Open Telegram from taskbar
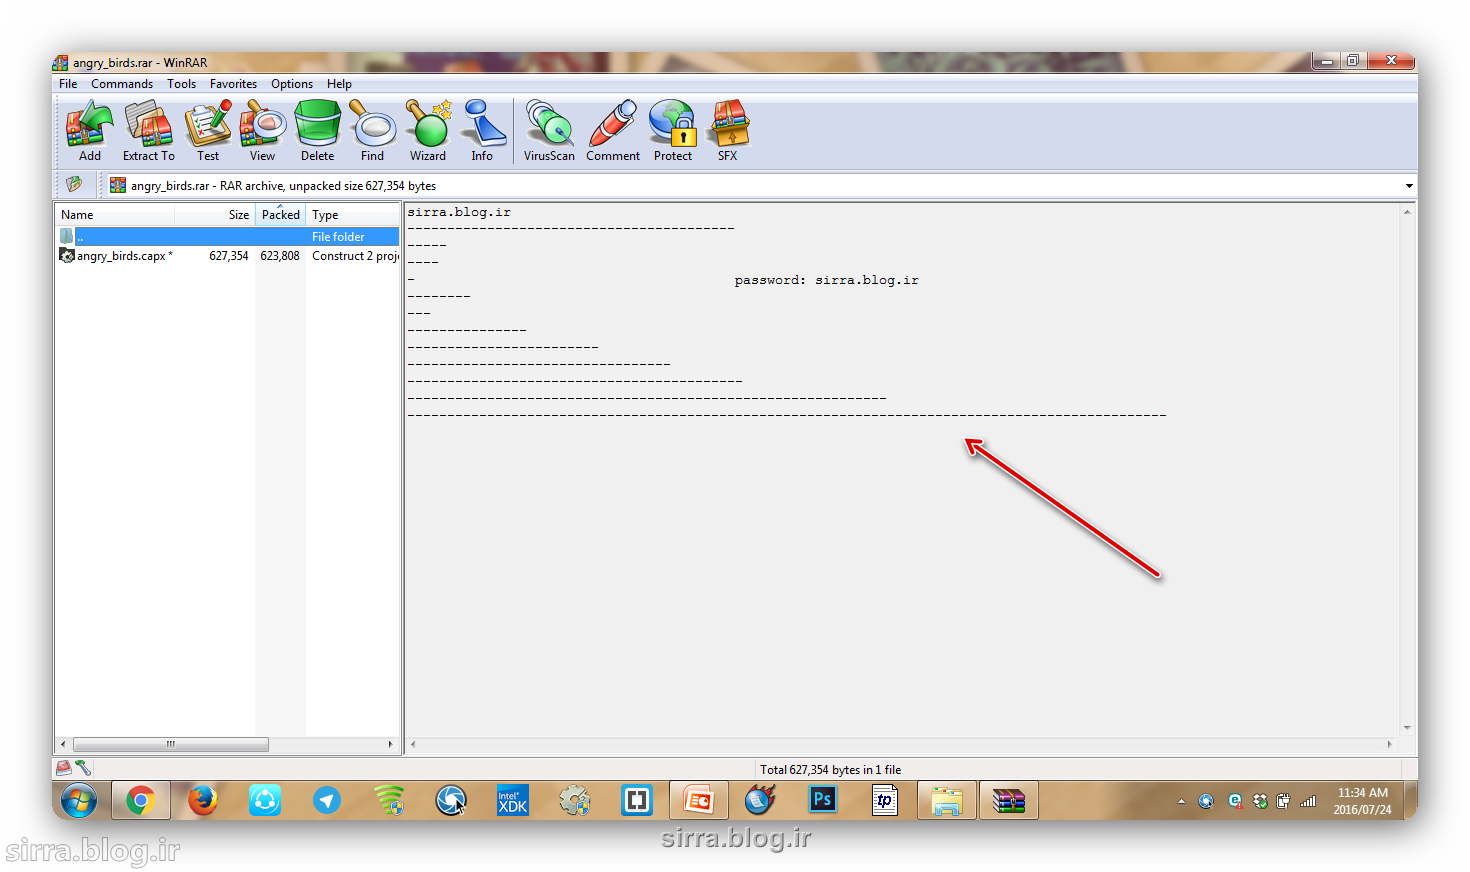 coord(327,801)
